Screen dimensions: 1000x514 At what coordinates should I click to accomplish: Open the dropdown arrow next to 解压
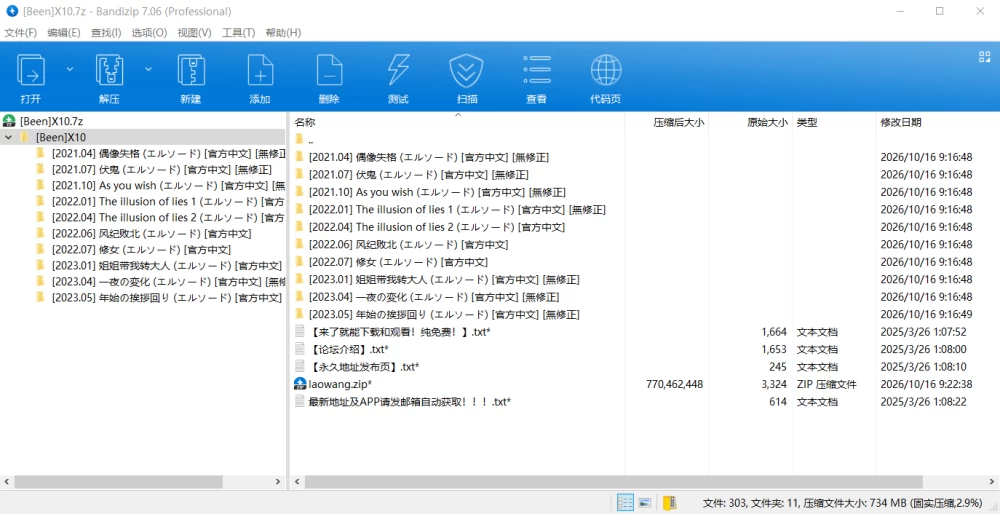[x=149, y=69]
